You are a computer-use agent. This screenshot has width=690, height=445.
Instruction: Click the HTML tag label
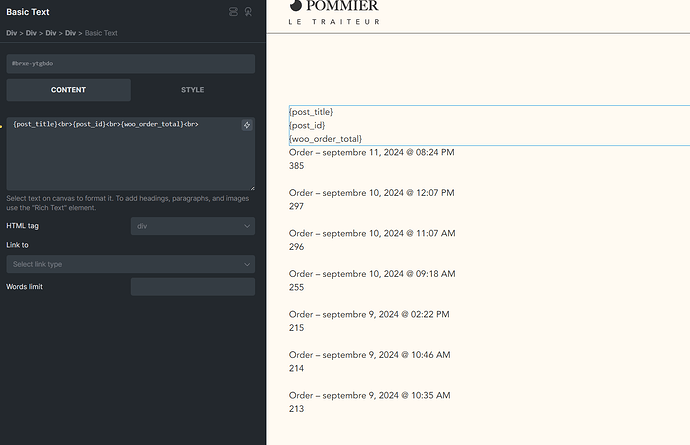pyautogui.click(x=22, y=226)
